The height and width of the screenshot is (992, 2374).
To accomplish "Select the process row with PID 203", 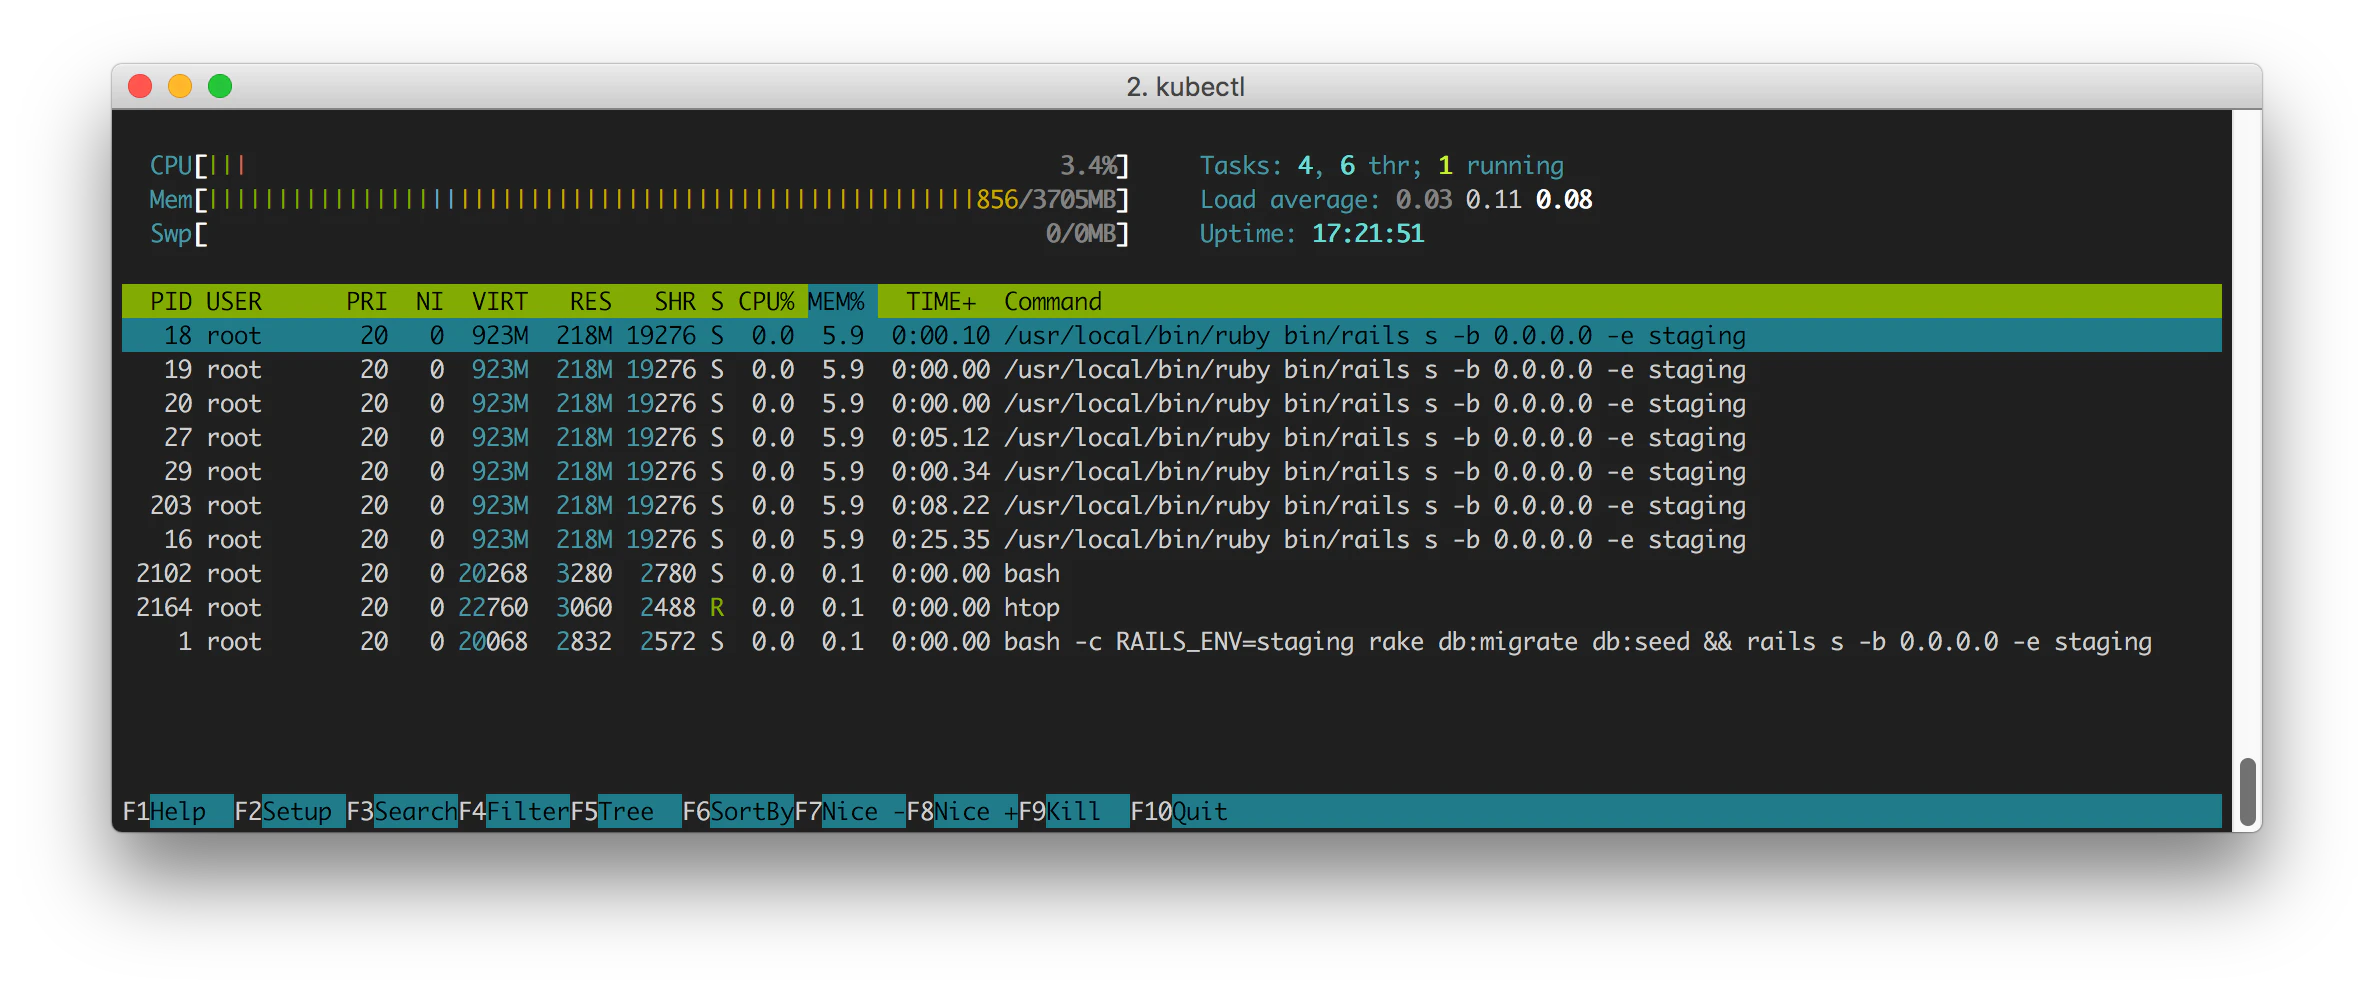I will coord(1171,505).
